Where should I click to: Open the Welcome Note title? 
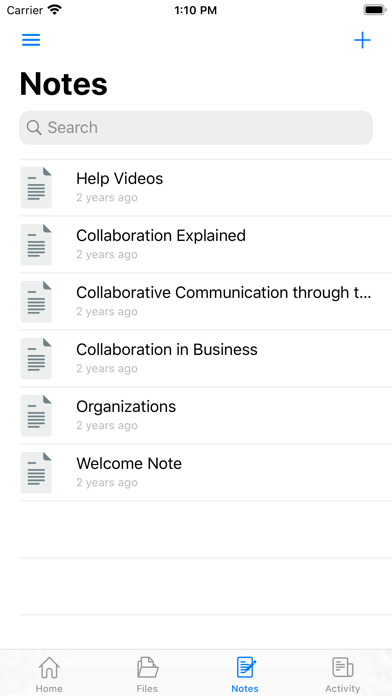[129, 463]
